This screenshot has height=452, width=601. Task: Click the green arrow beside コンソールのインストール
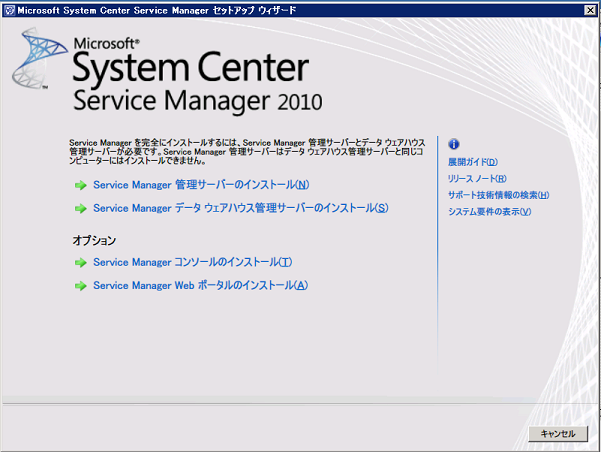pos(81,263)
